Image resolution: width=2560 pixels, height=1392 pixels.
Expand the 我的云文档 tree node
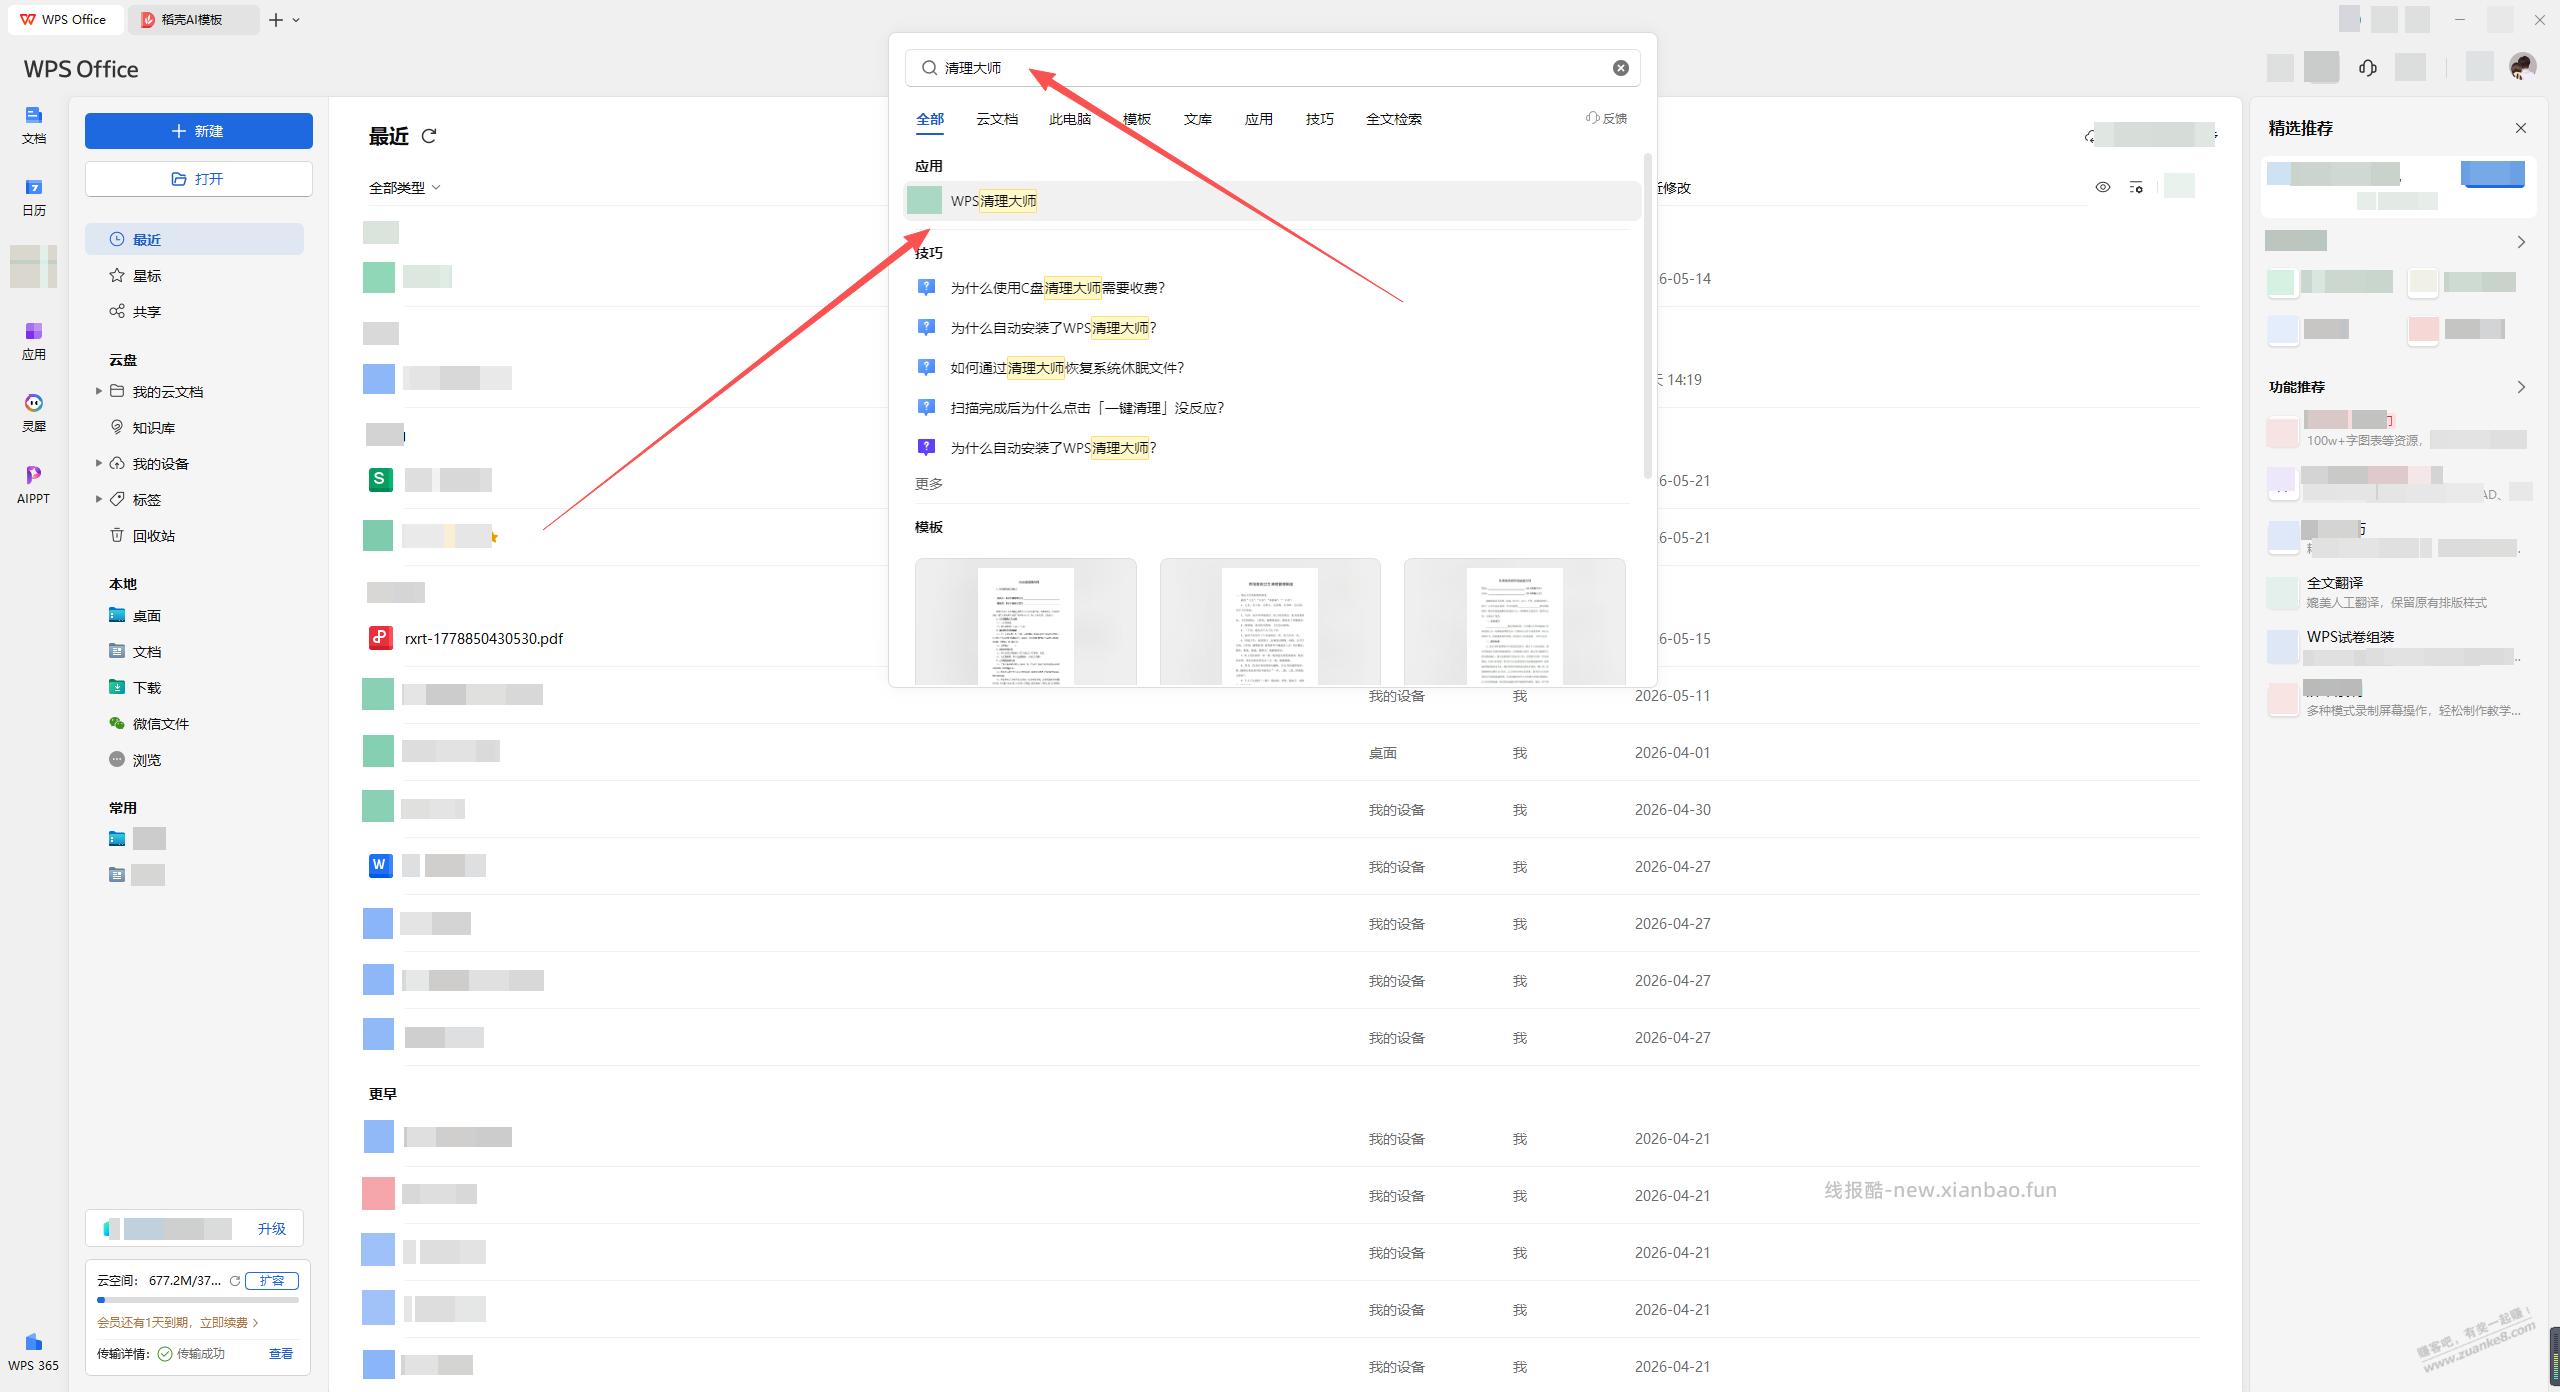pos(98,391)
